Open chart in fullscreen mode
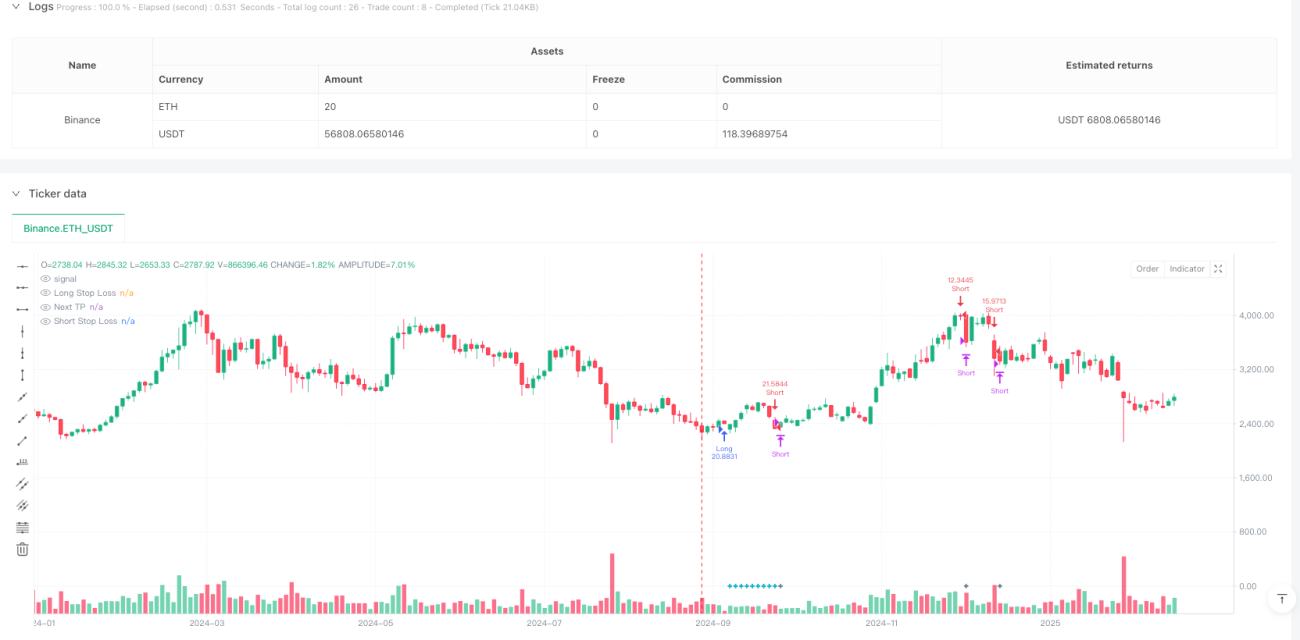This screenshot has height=640, width=1300. coord(1218,269)
